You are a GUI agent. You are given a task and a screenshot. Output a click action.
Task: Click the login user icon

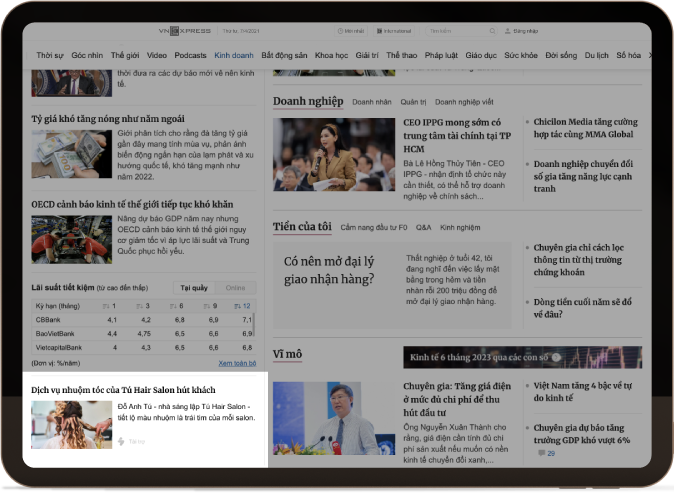click(508, 31)
